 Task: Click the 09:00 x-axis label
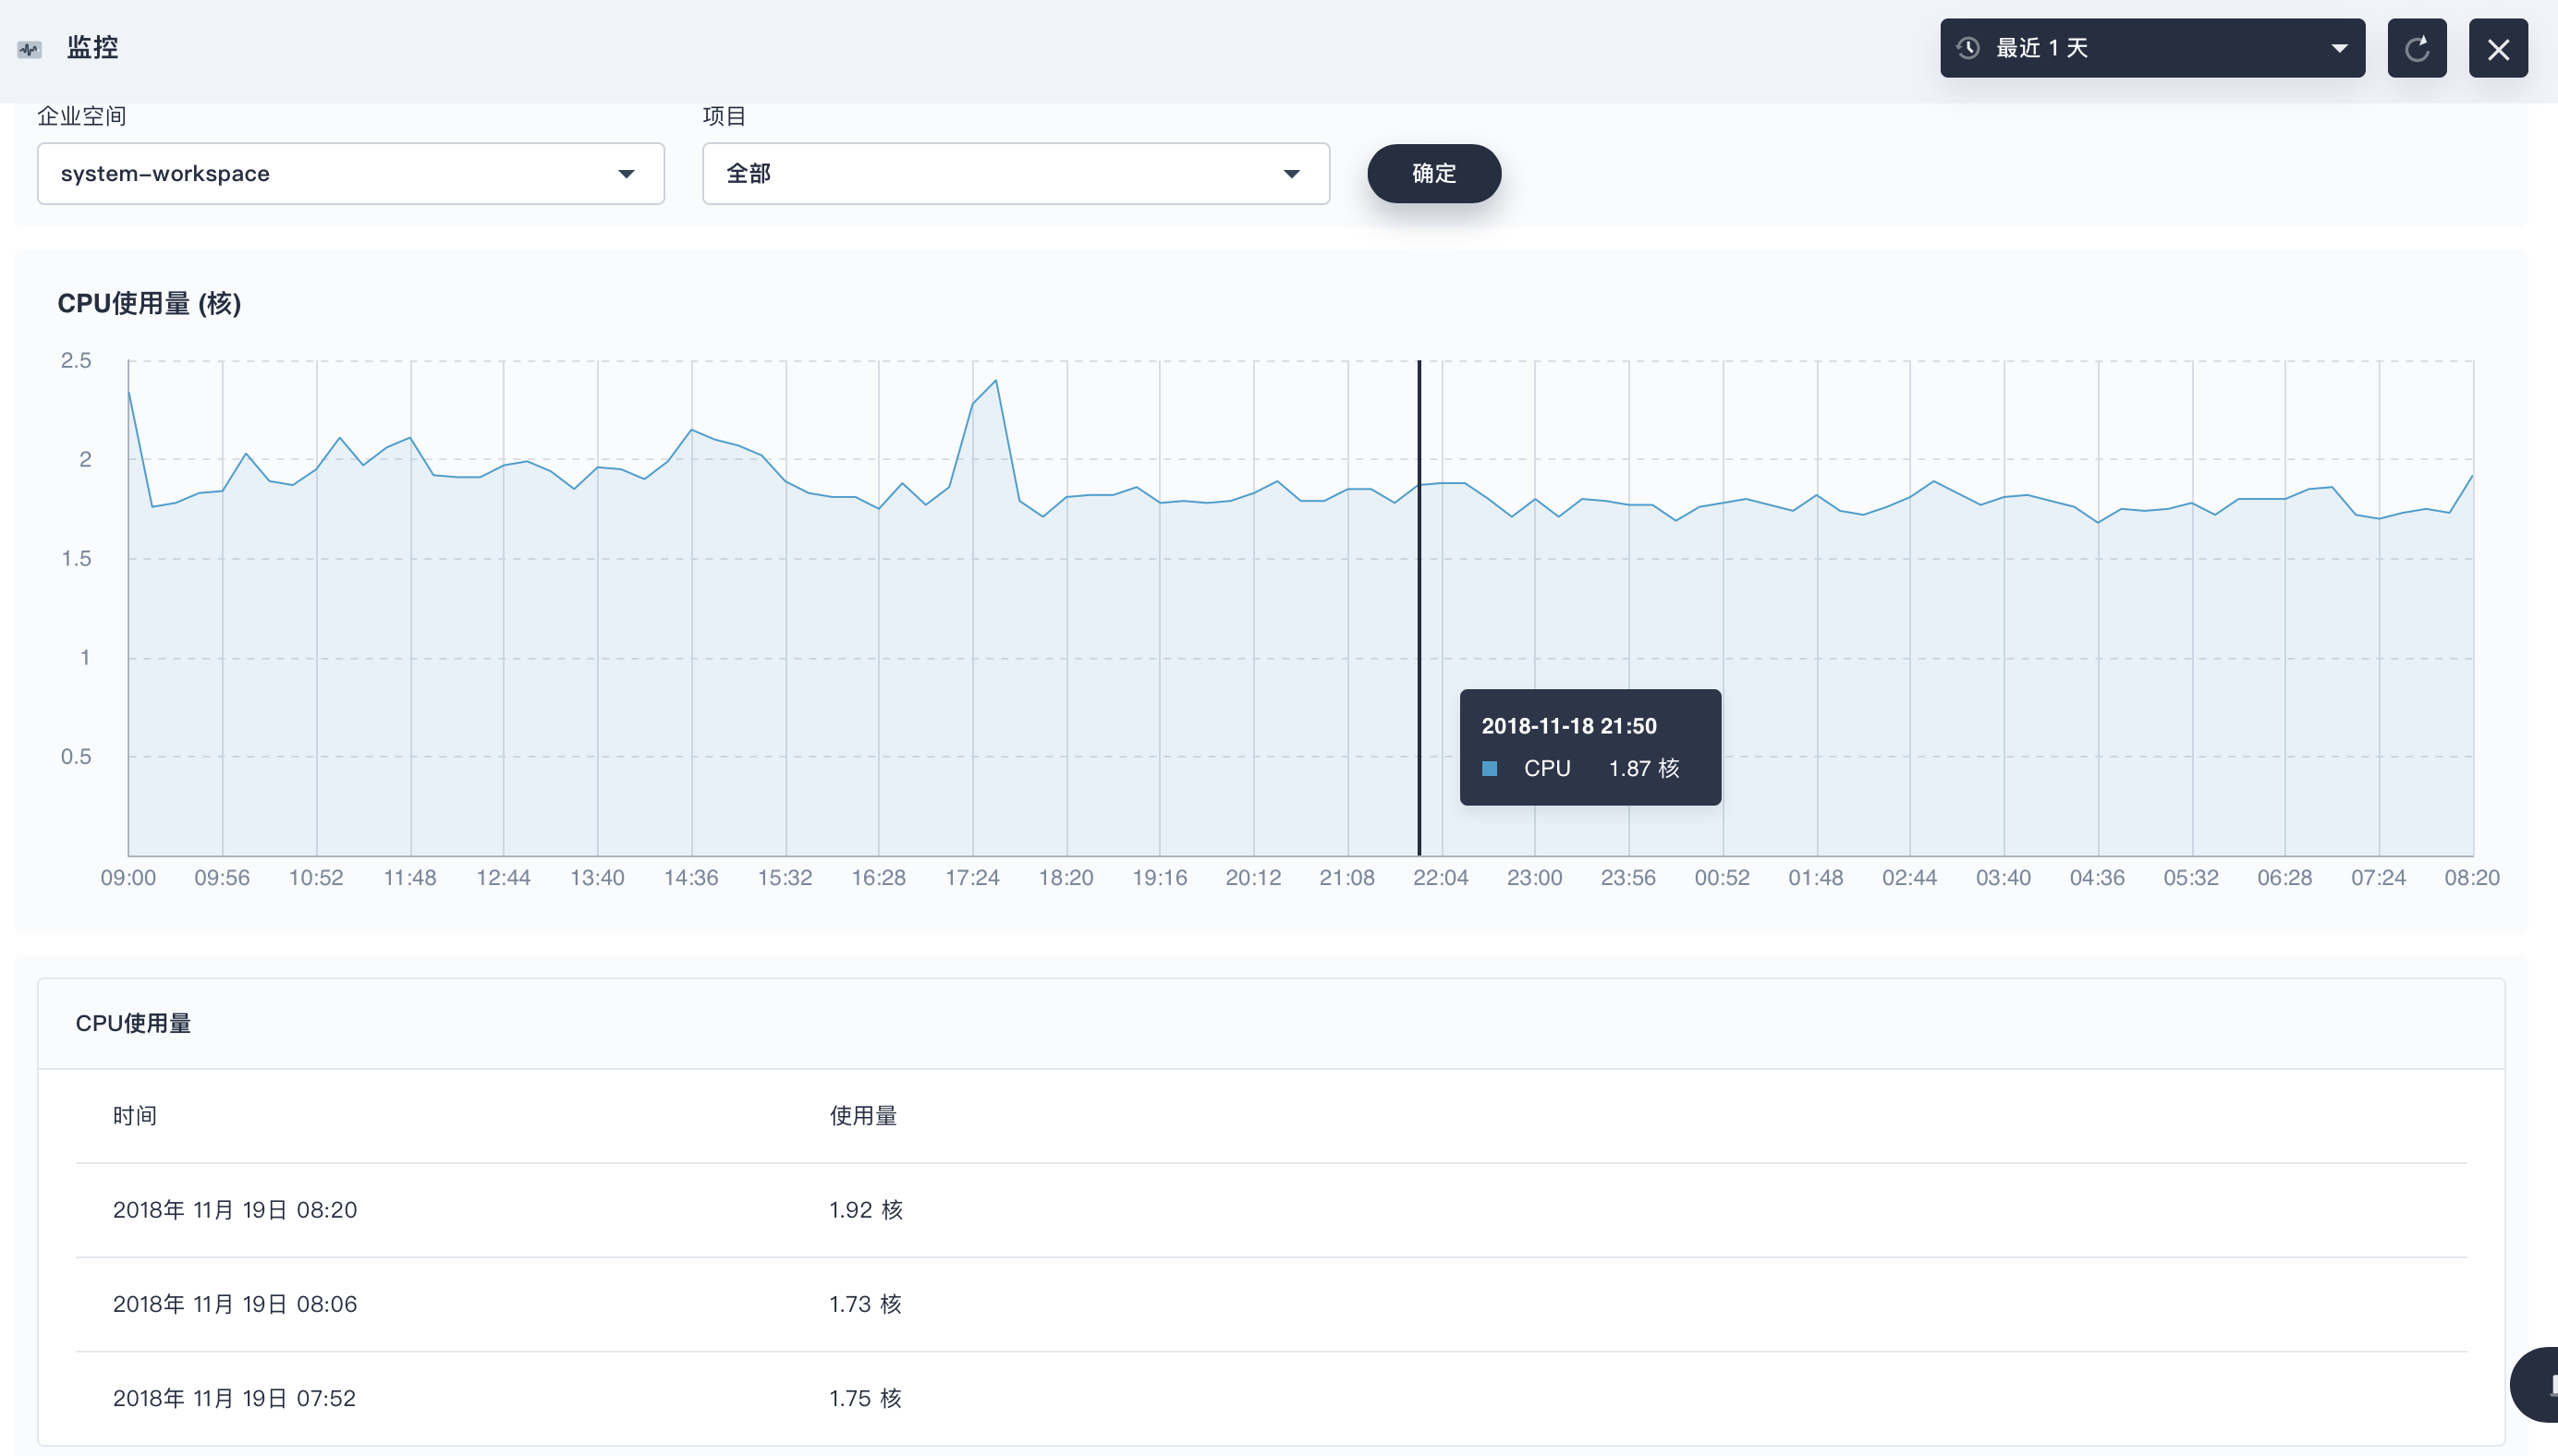click(128, 878)
